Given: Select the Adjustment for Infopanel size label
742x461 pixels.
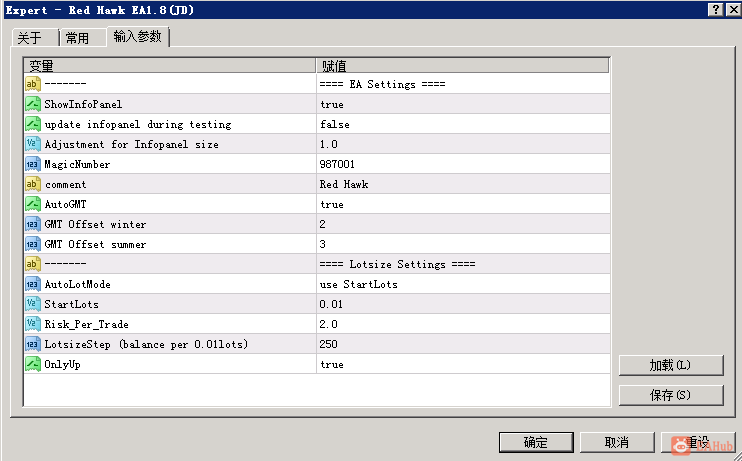Looking at the screenshot, I should click(x=132, y=144).
